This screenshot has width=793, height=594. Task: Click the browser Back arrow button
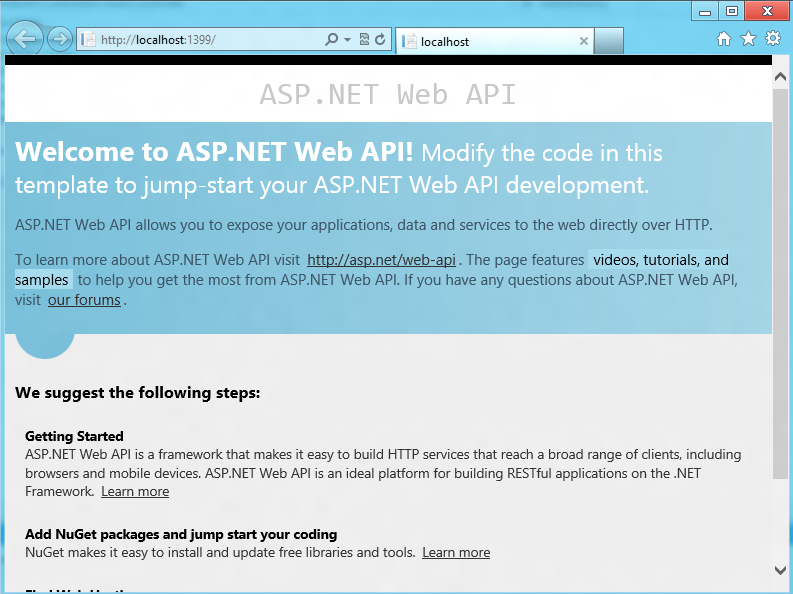pyautogui.click(x=25, y=40)
